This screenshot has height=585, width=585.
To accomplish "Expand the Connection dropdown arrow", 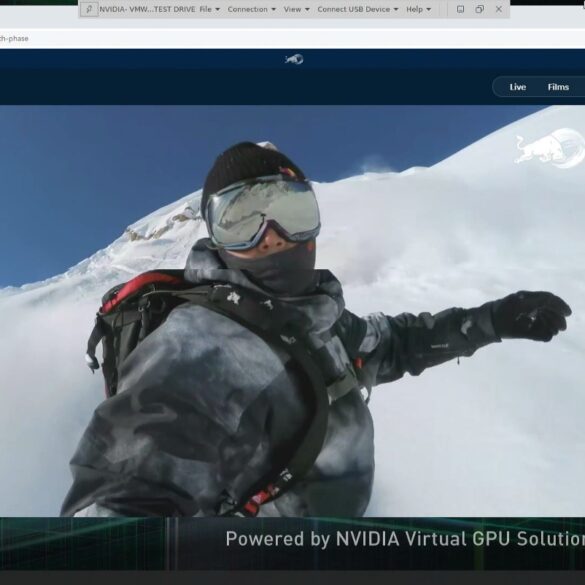I will (x=273, y=9).
